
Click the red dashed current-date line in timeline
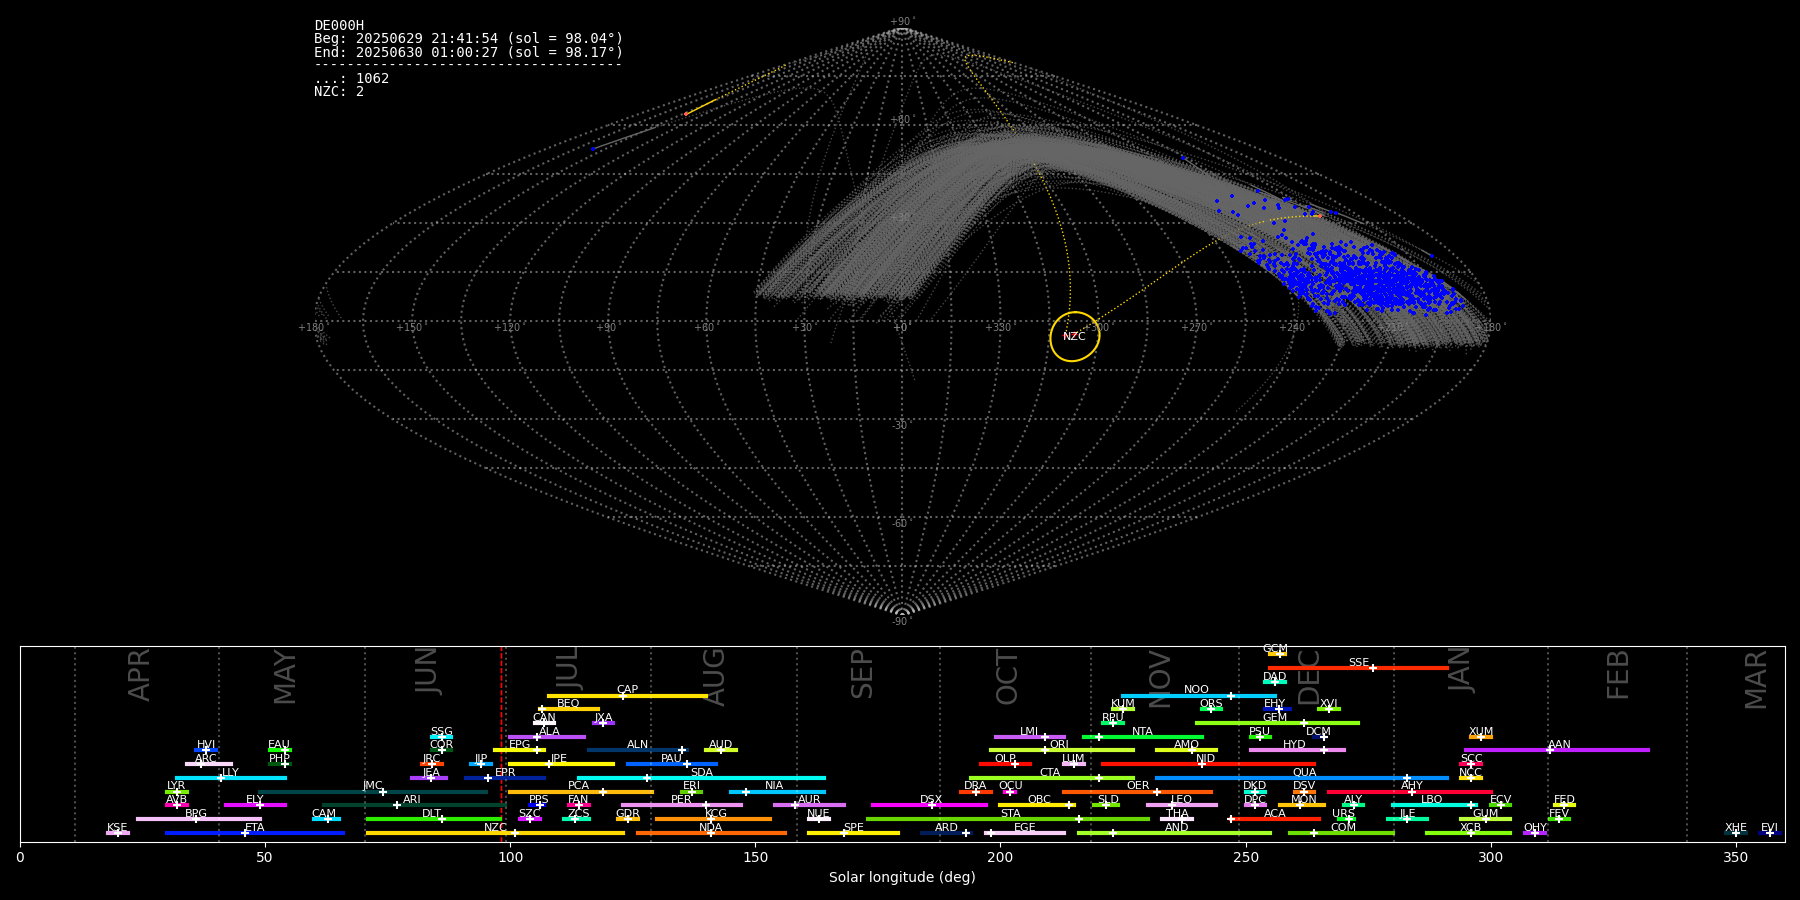click(x=501, y=743)
